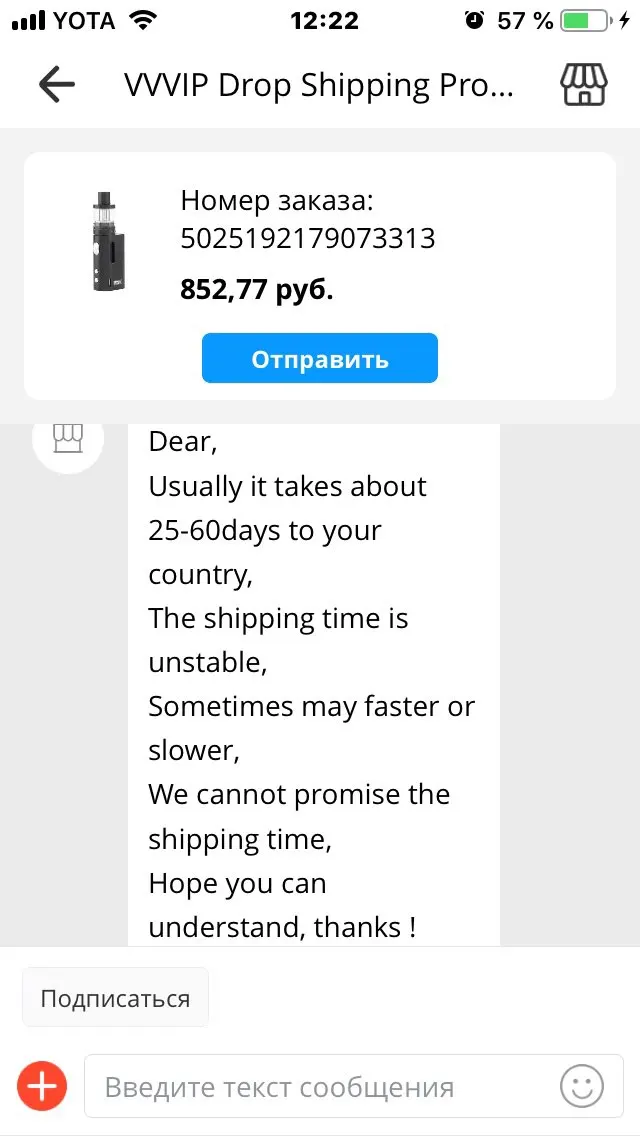Tap the battery status icon
Screen dimensions: 640x1136
586,20
